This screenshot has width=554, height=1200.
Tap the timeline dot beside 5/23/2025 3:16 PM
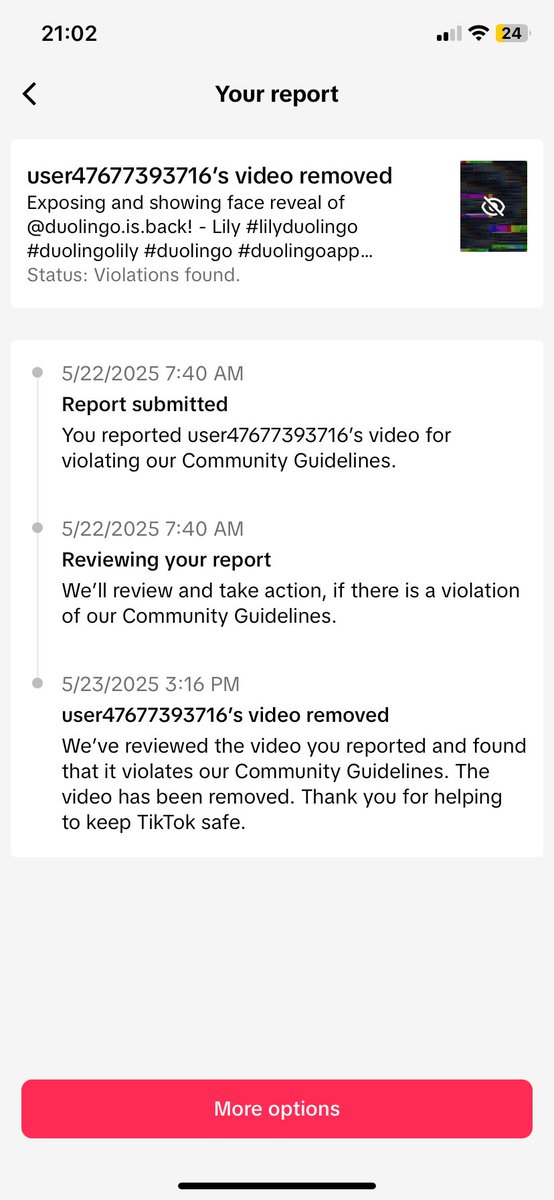(38, 684)
